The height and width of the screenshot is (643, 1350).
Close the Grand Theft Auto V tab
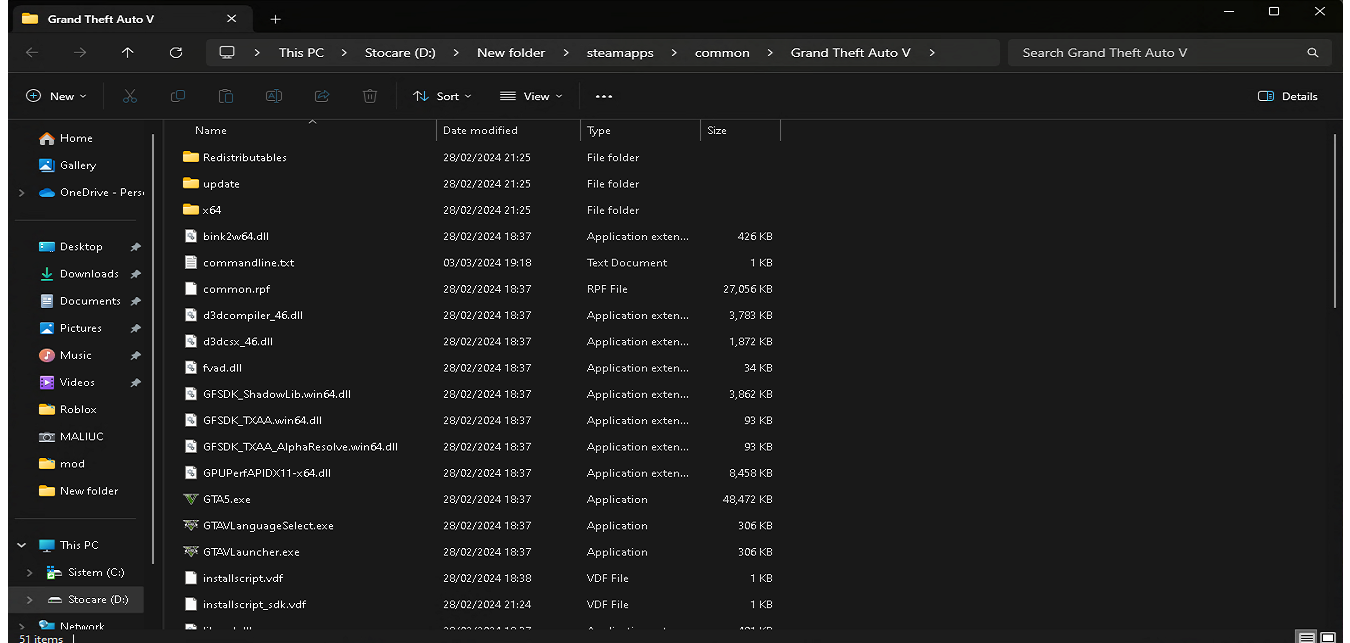pyautogui.click(x=231, y=19)
